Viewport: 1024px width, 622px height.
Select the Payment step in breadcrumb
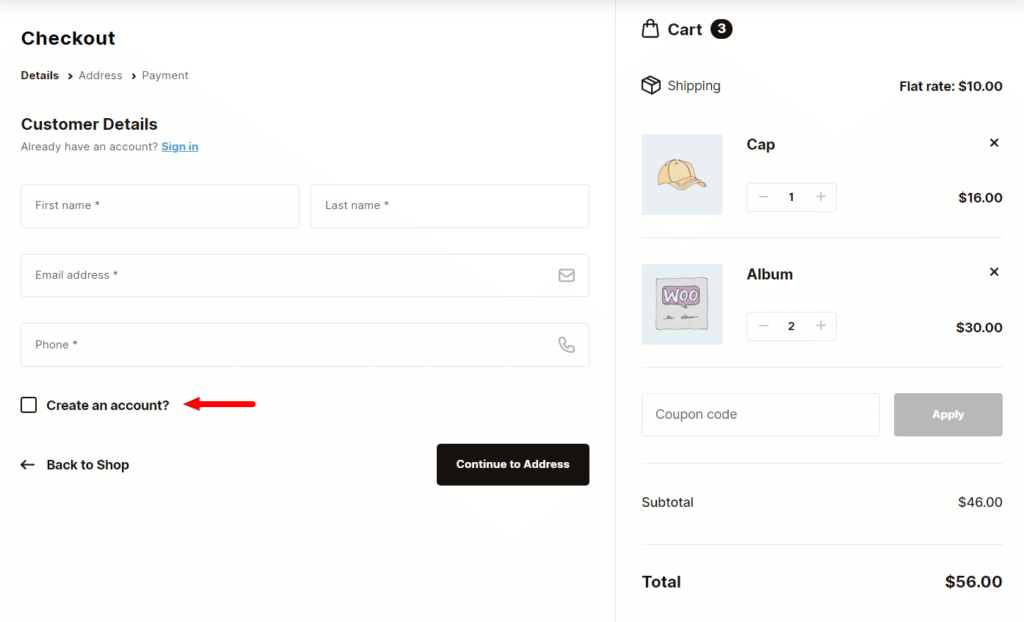tap(164, 75)
